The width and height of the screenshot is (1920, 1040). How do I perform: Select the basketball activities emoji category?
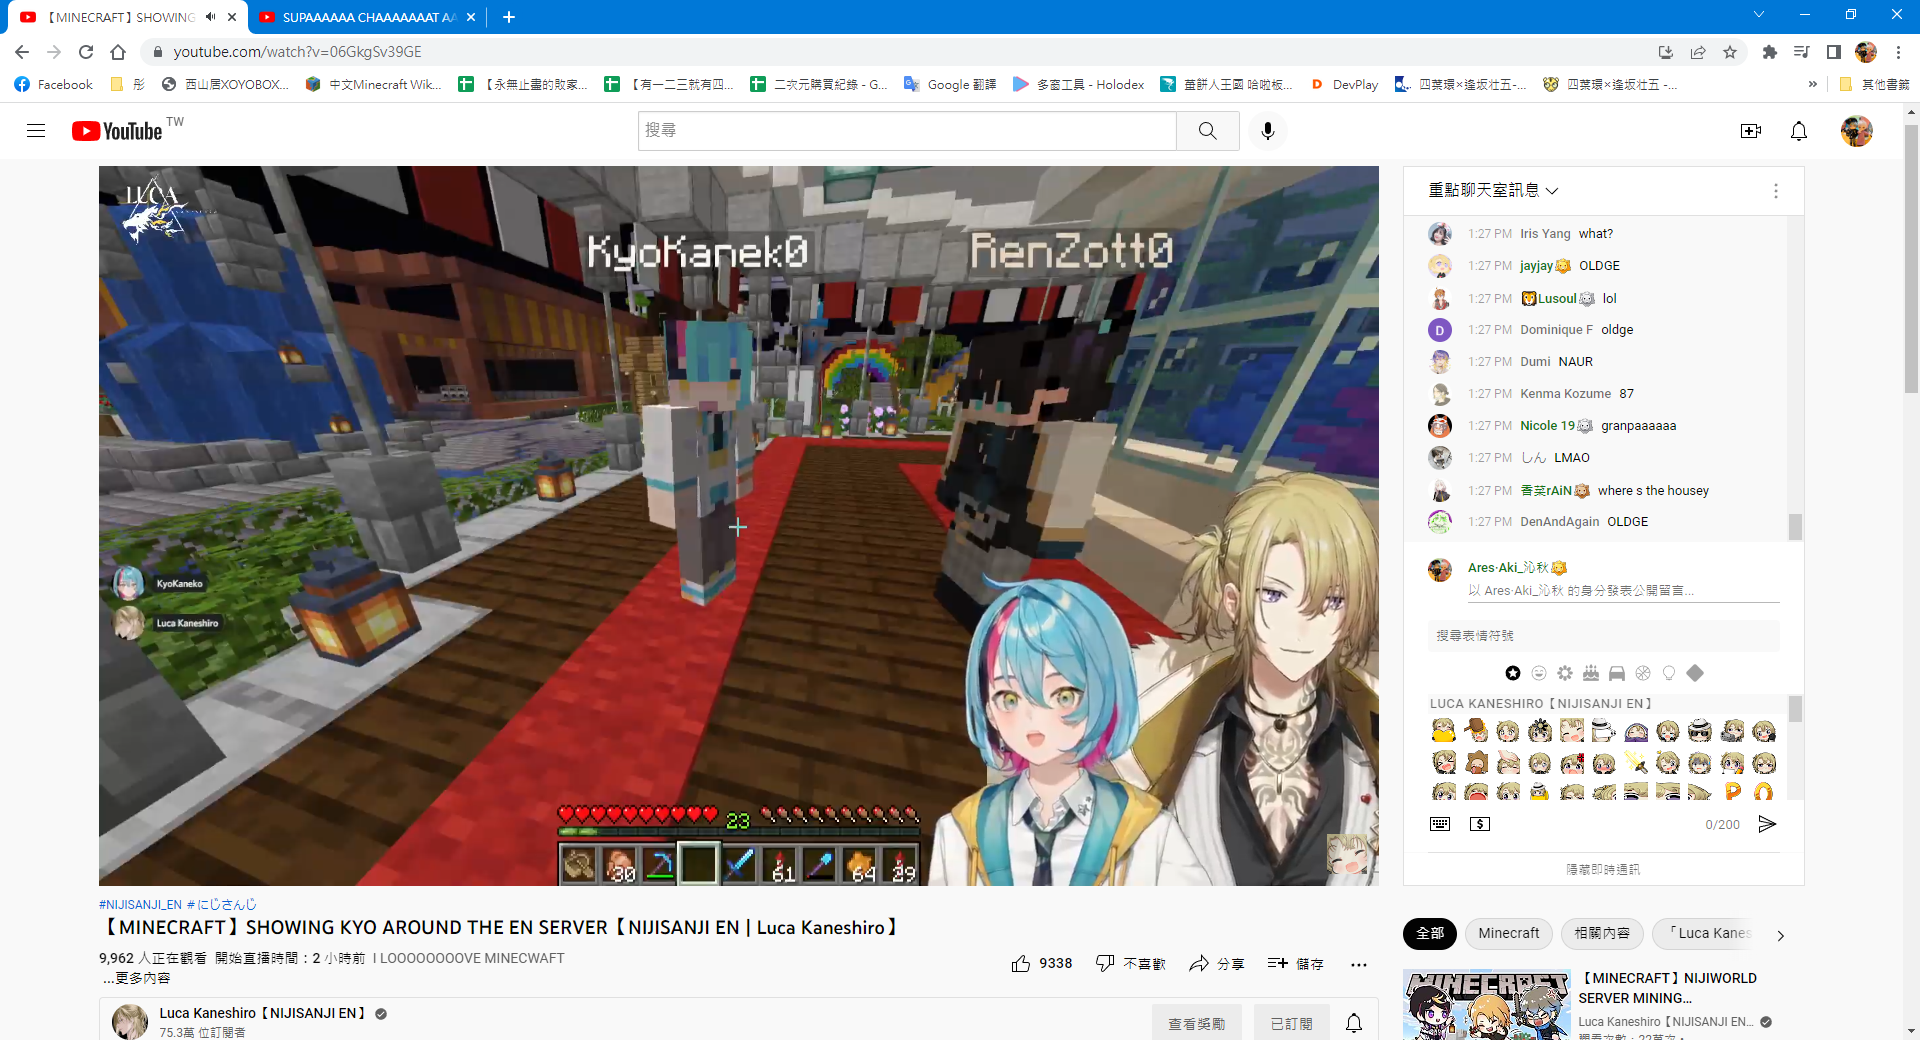point(1643,673)
